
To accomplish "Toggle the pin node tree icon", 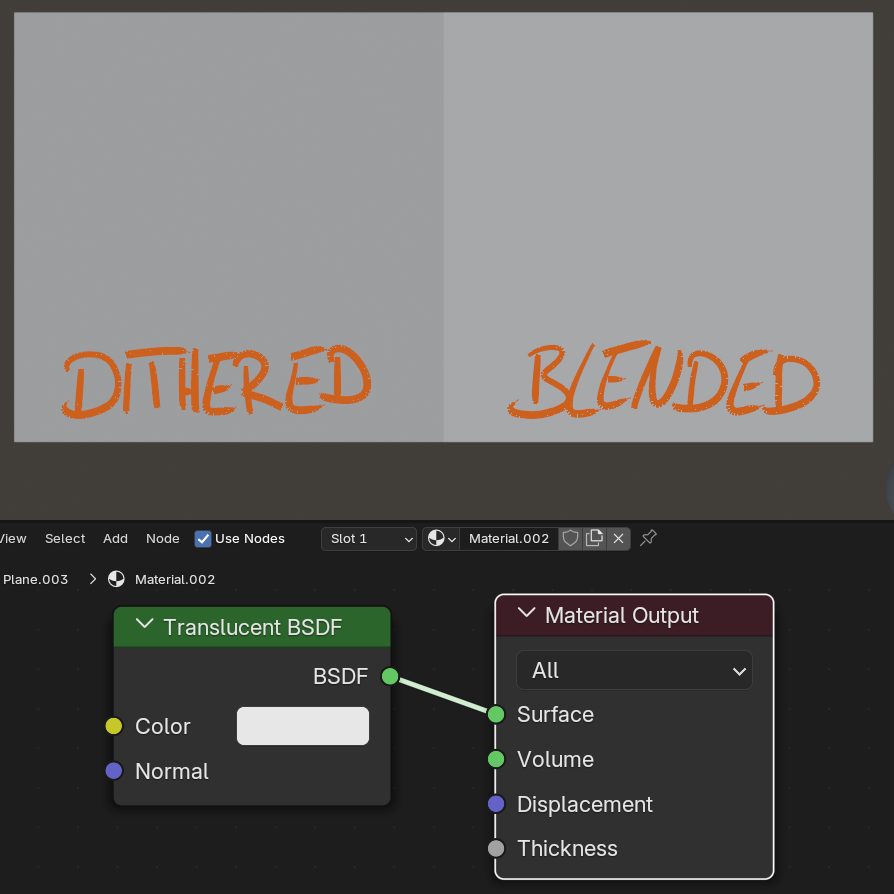I will click(648, 538).
